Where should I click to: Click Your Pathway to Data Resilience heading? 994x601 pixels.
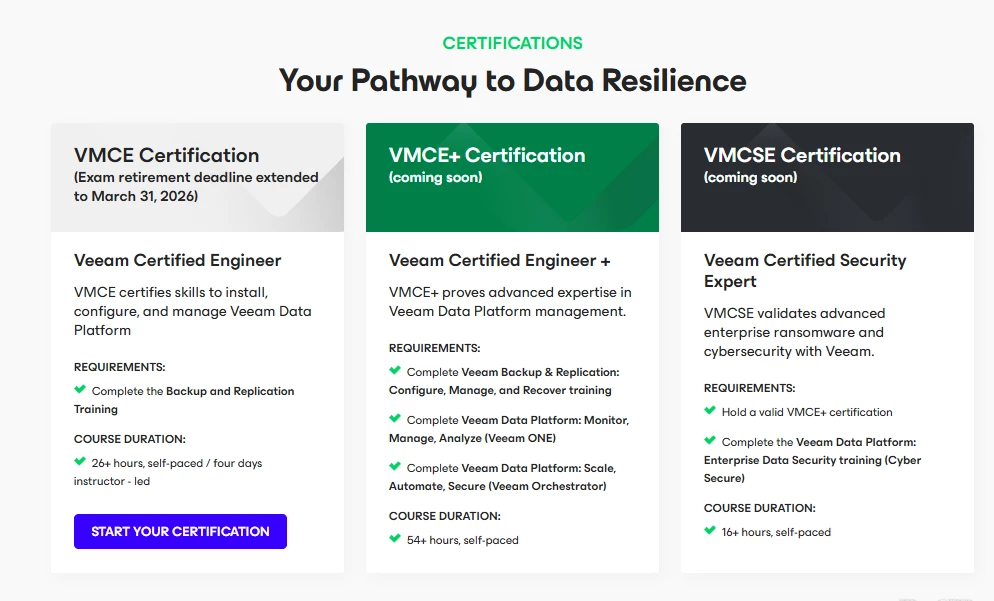(513, 80)
